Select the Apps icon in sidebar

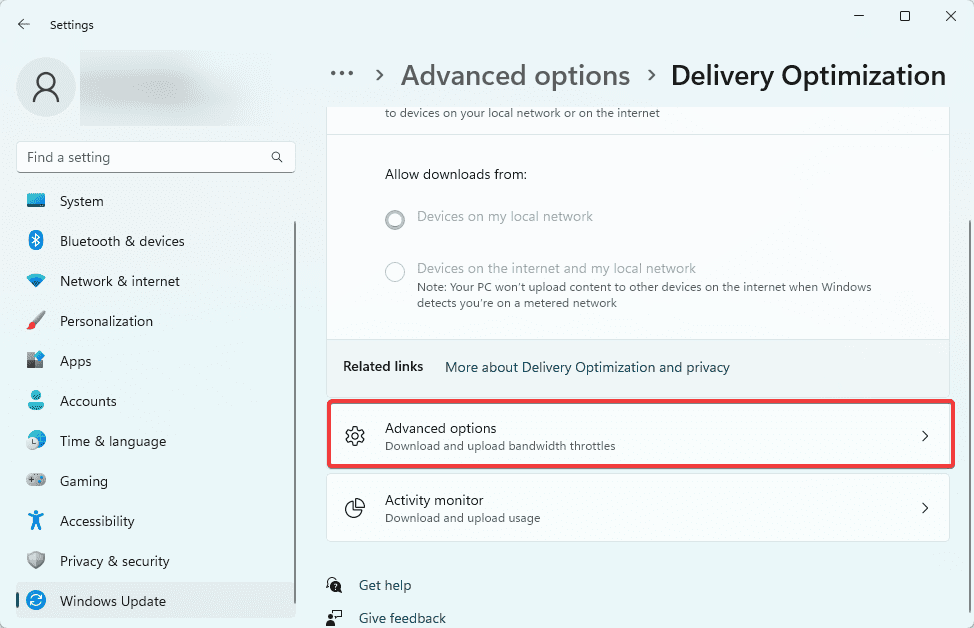click(36, 360)
